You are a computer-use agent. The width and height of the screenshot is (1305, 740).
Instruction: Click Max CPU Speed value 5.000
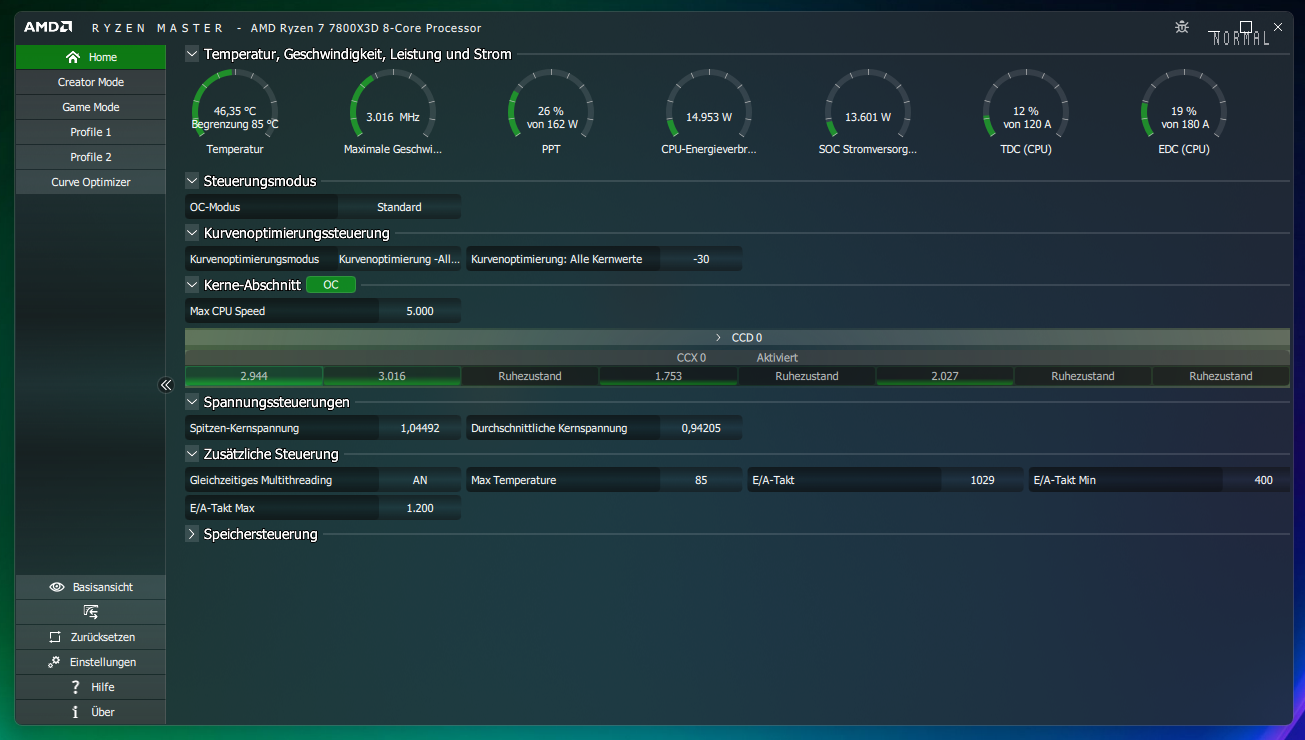(x=420, y=311)
